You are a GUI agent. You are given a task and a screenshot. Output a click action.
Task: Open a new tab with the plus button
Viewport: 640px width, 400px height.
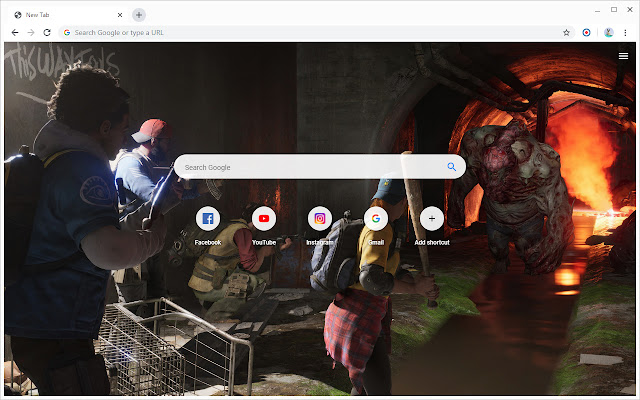coord(139,15)
